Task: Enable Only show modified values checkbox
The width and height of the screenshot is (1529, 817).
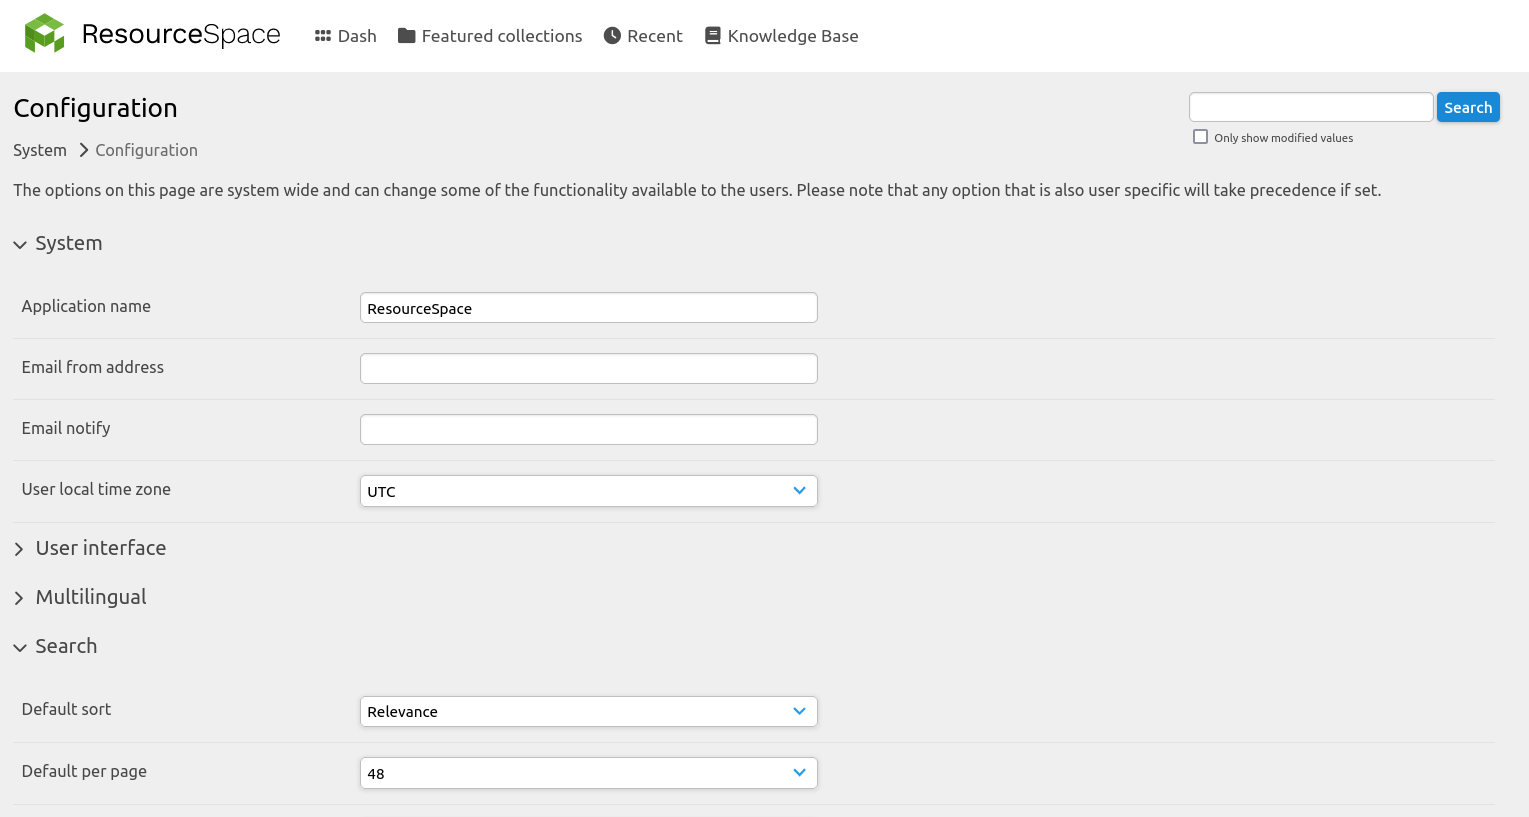Action: tap(1200, 137)
